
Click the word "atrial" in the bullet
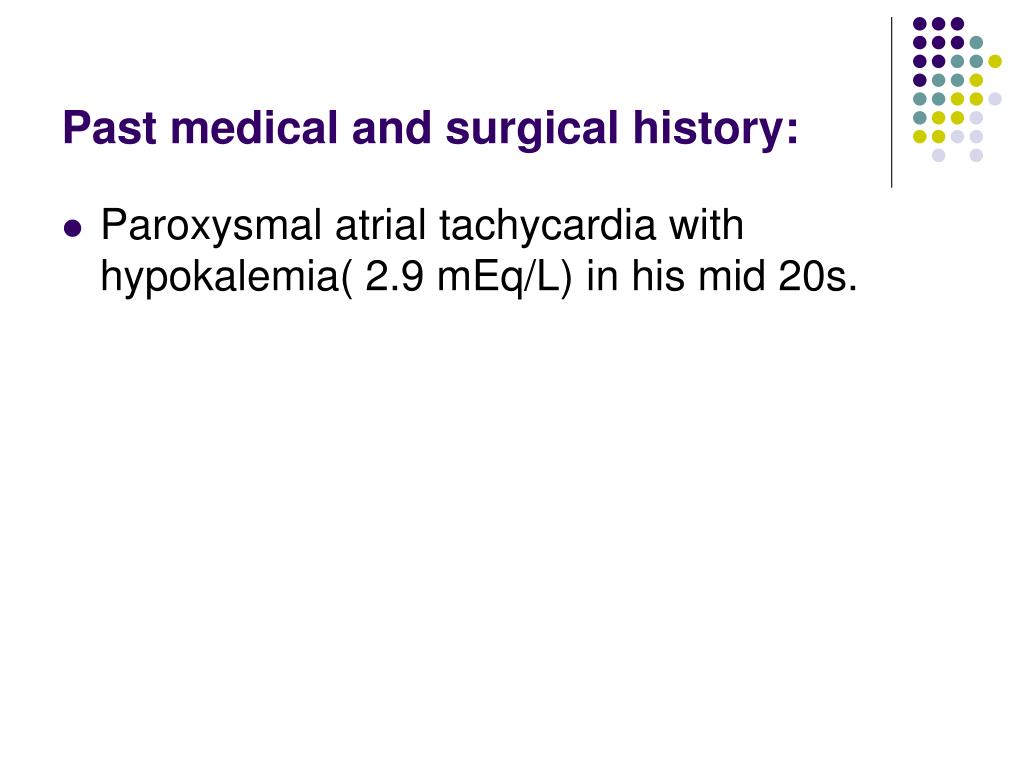point(380,225)
